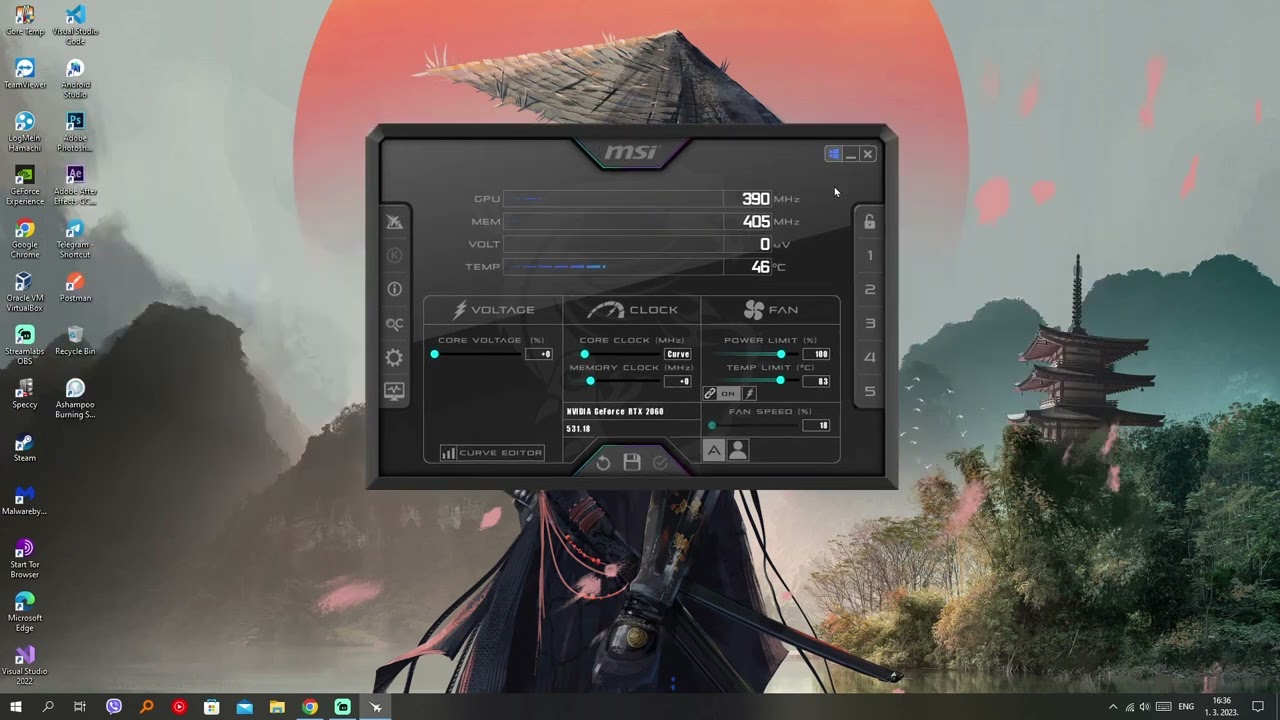Click the Memory Clock value field
Image resolution: width=1280 pixels, height=720 pixels.
[678, 381]
